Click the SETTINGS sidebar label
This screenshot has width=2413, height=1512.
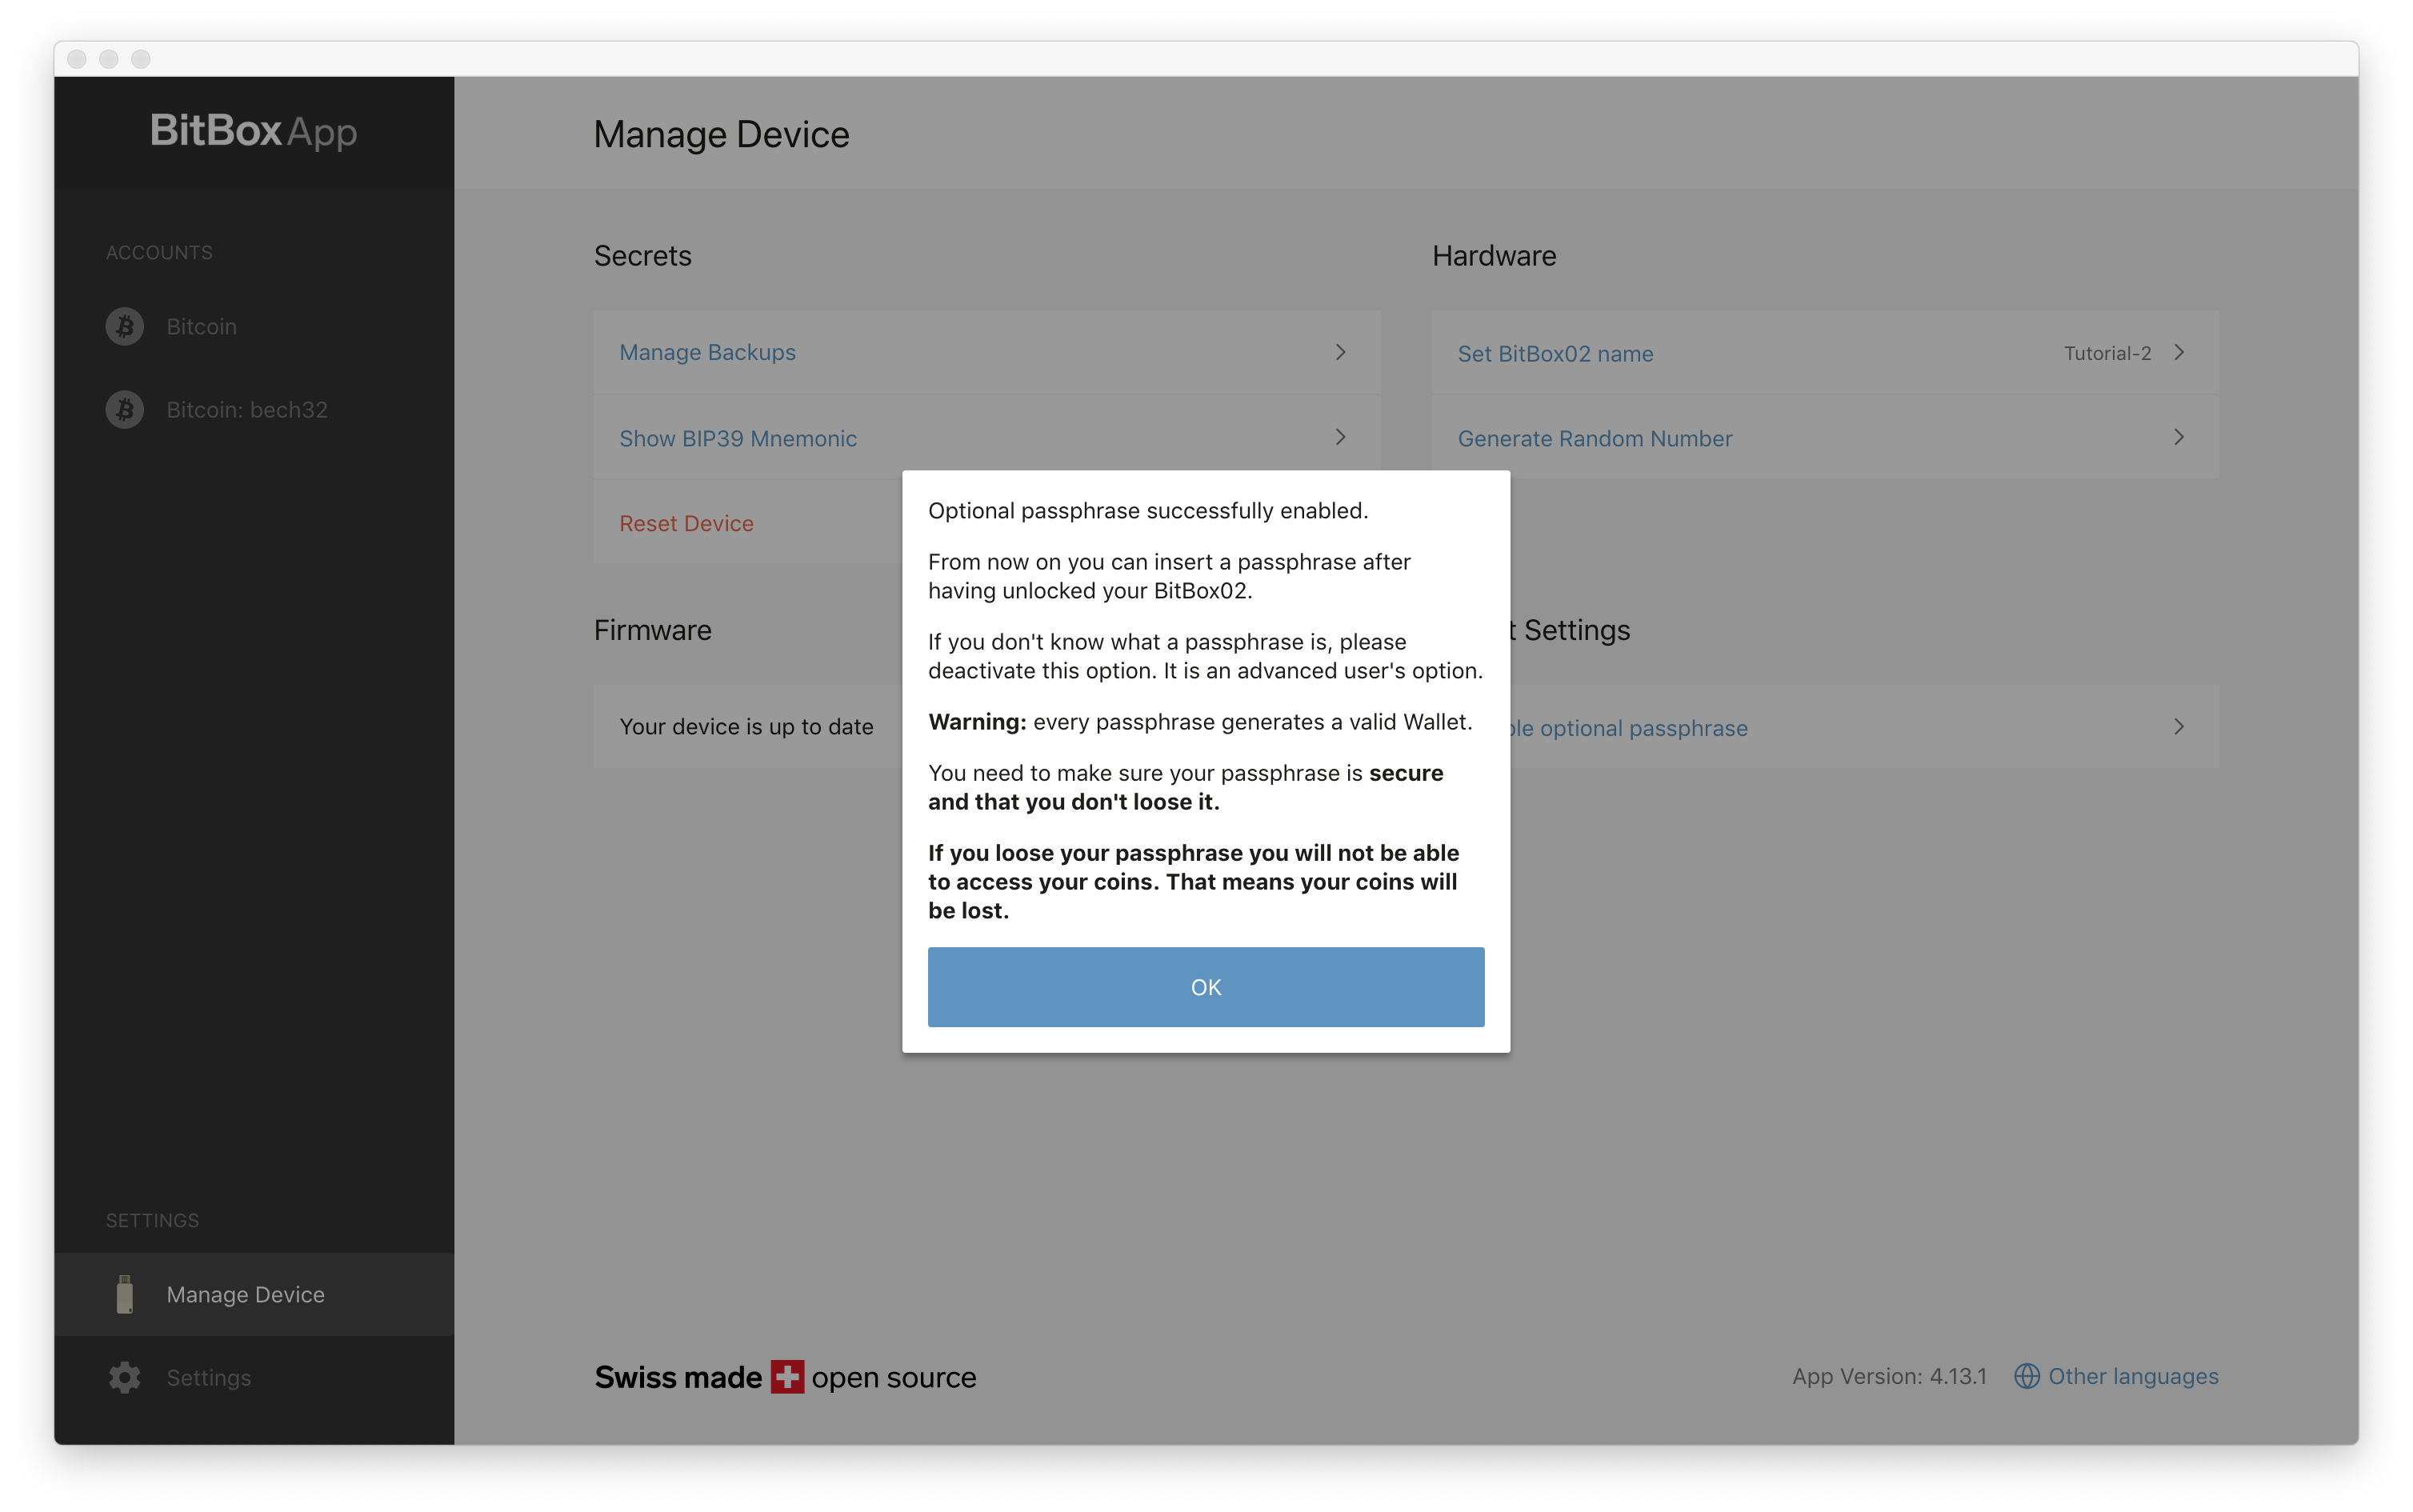[152, 1220]
